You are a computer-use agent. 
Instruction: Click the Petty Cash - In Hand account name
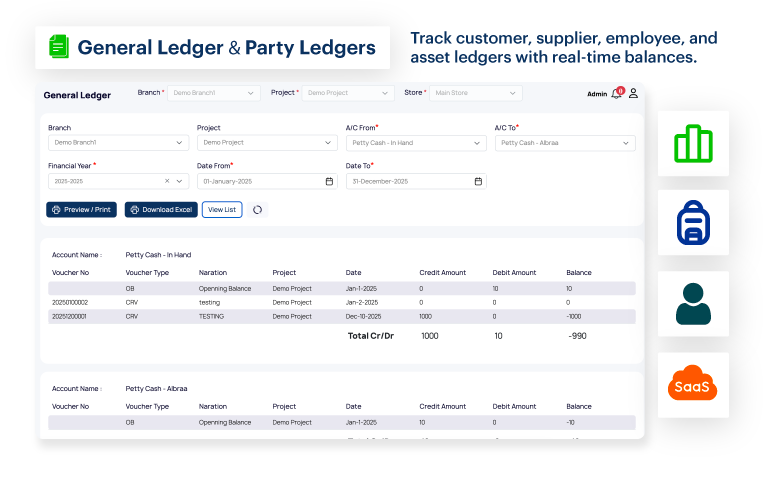(x=158, y=255)
